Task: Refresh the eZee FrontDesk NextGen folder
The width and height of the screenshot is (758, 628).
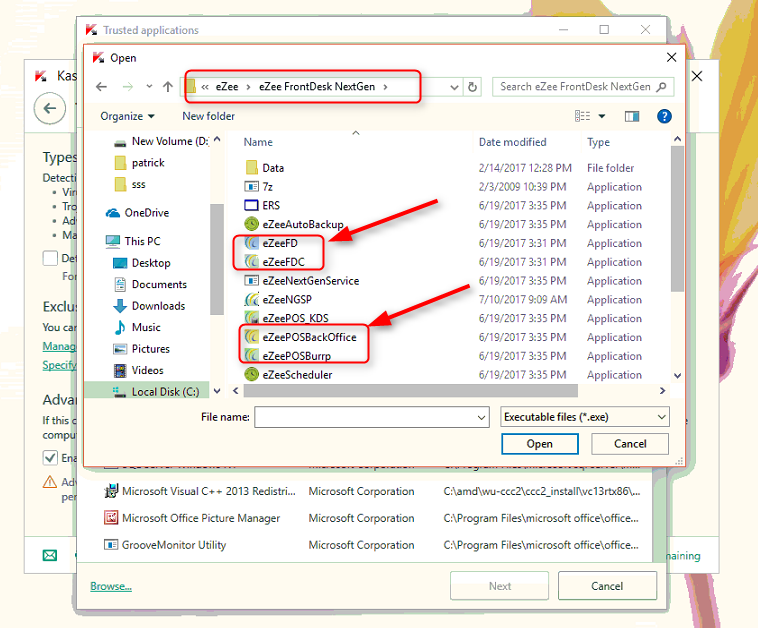Action: click(x=472, y=87)
